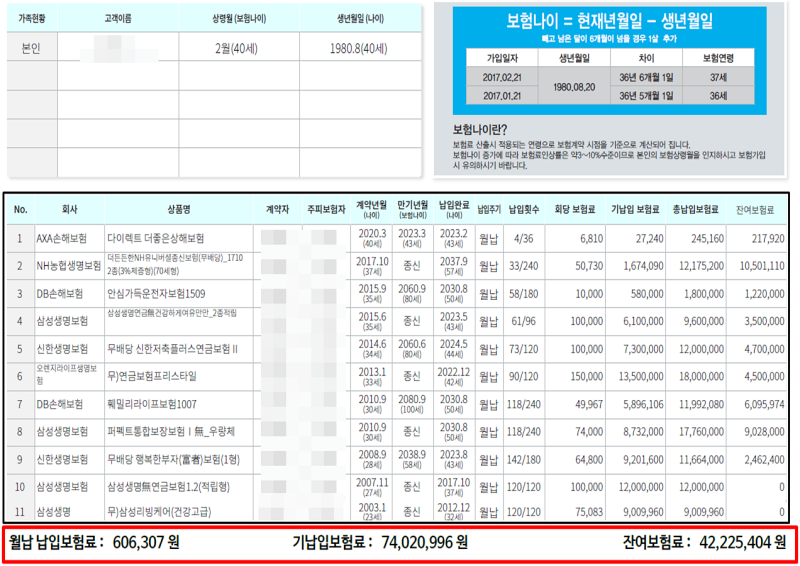Click the 보험나이란? heading
Image resolution: width=800 pixels, height=566 pixels.
tap(480, 129)
